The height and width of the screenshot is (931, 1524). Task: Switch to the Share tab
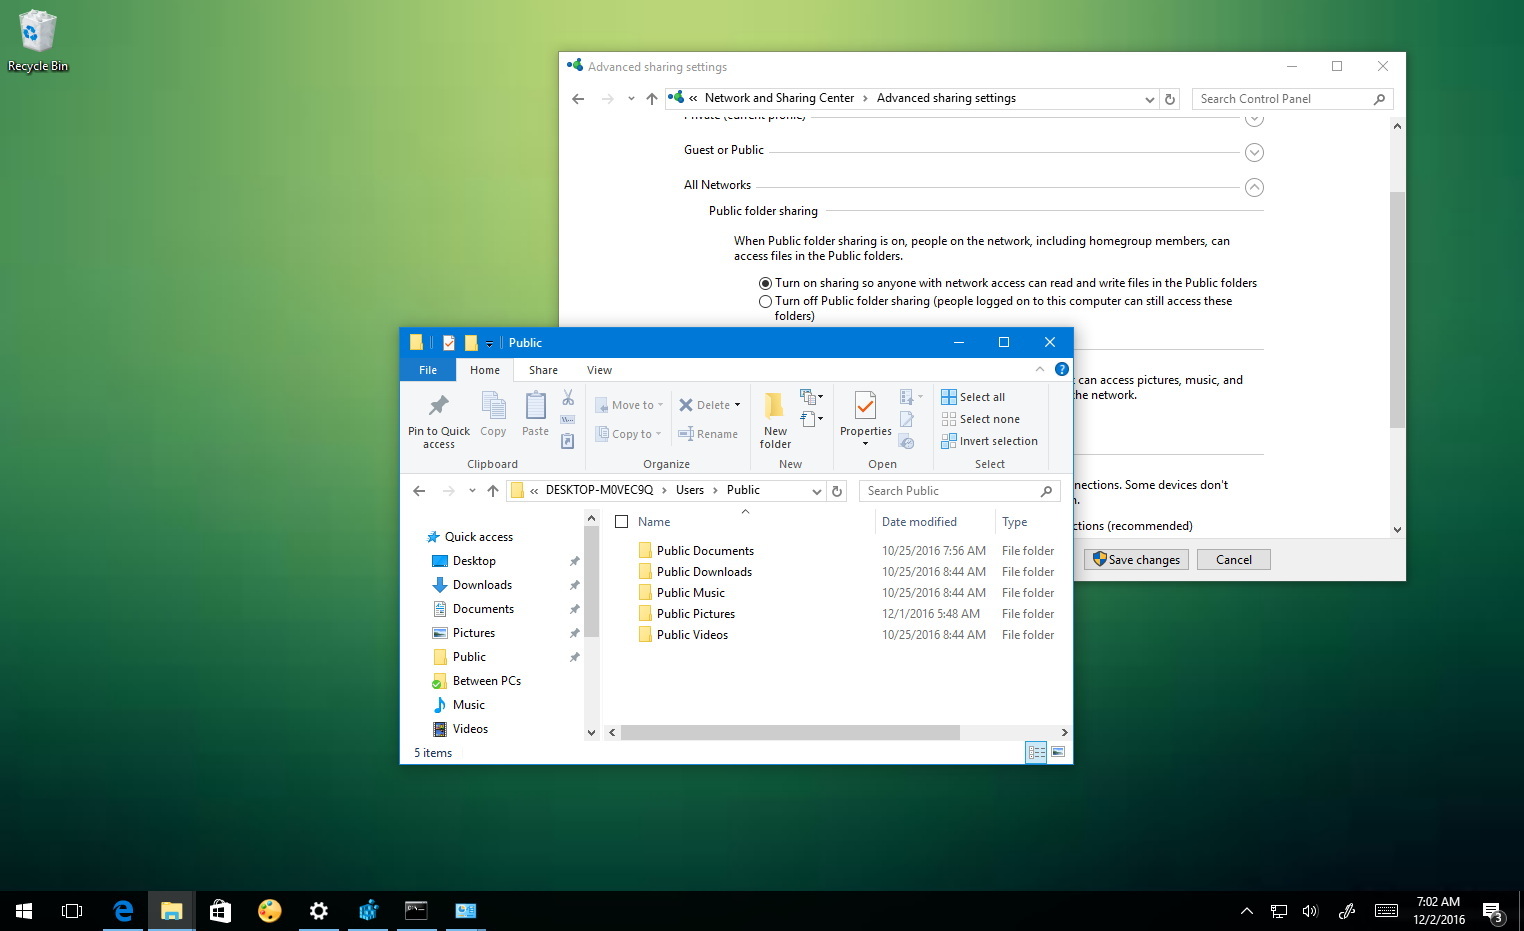(x=543, y=369)
